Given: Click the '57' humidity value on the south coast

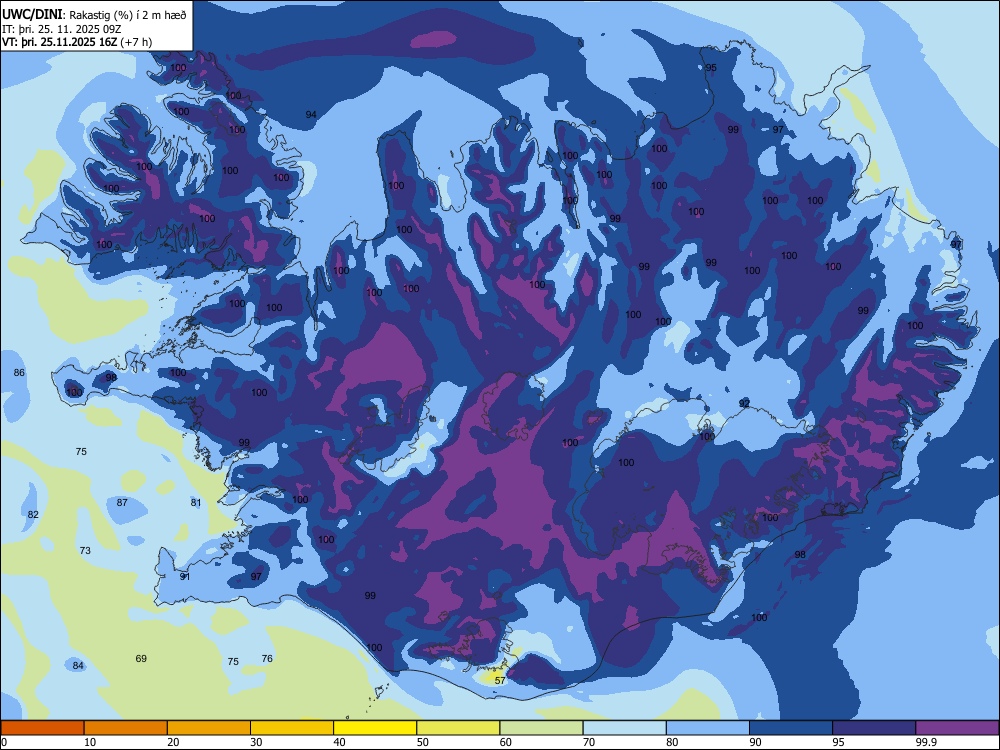Looking at the screenshot, I should coord(500,680).
